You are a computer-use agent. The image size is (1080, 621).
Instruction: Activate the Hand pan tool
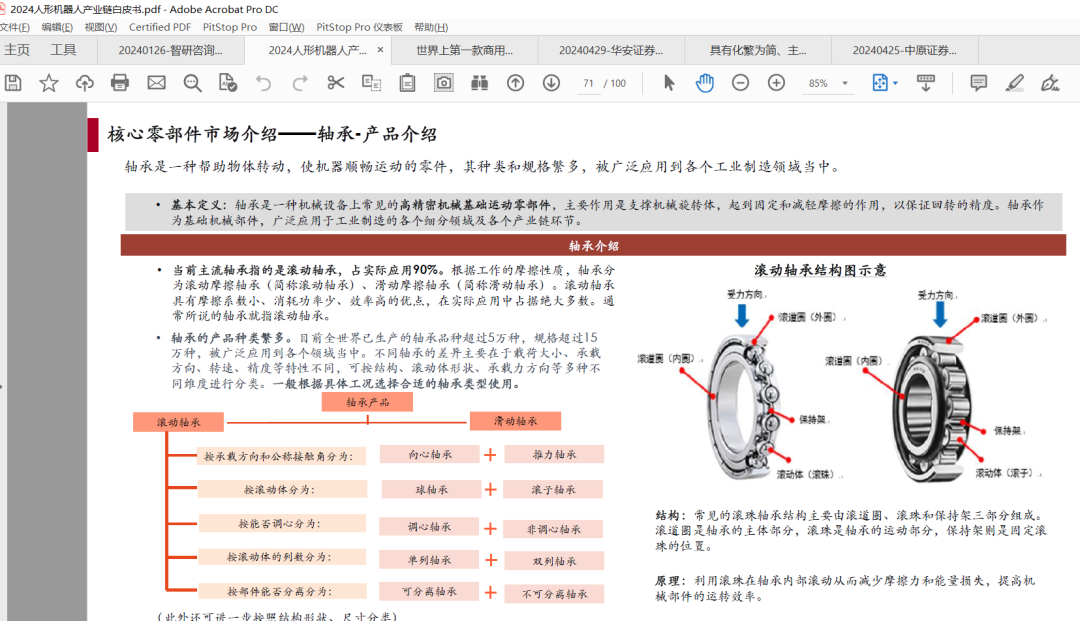click(x=705, y=83)
